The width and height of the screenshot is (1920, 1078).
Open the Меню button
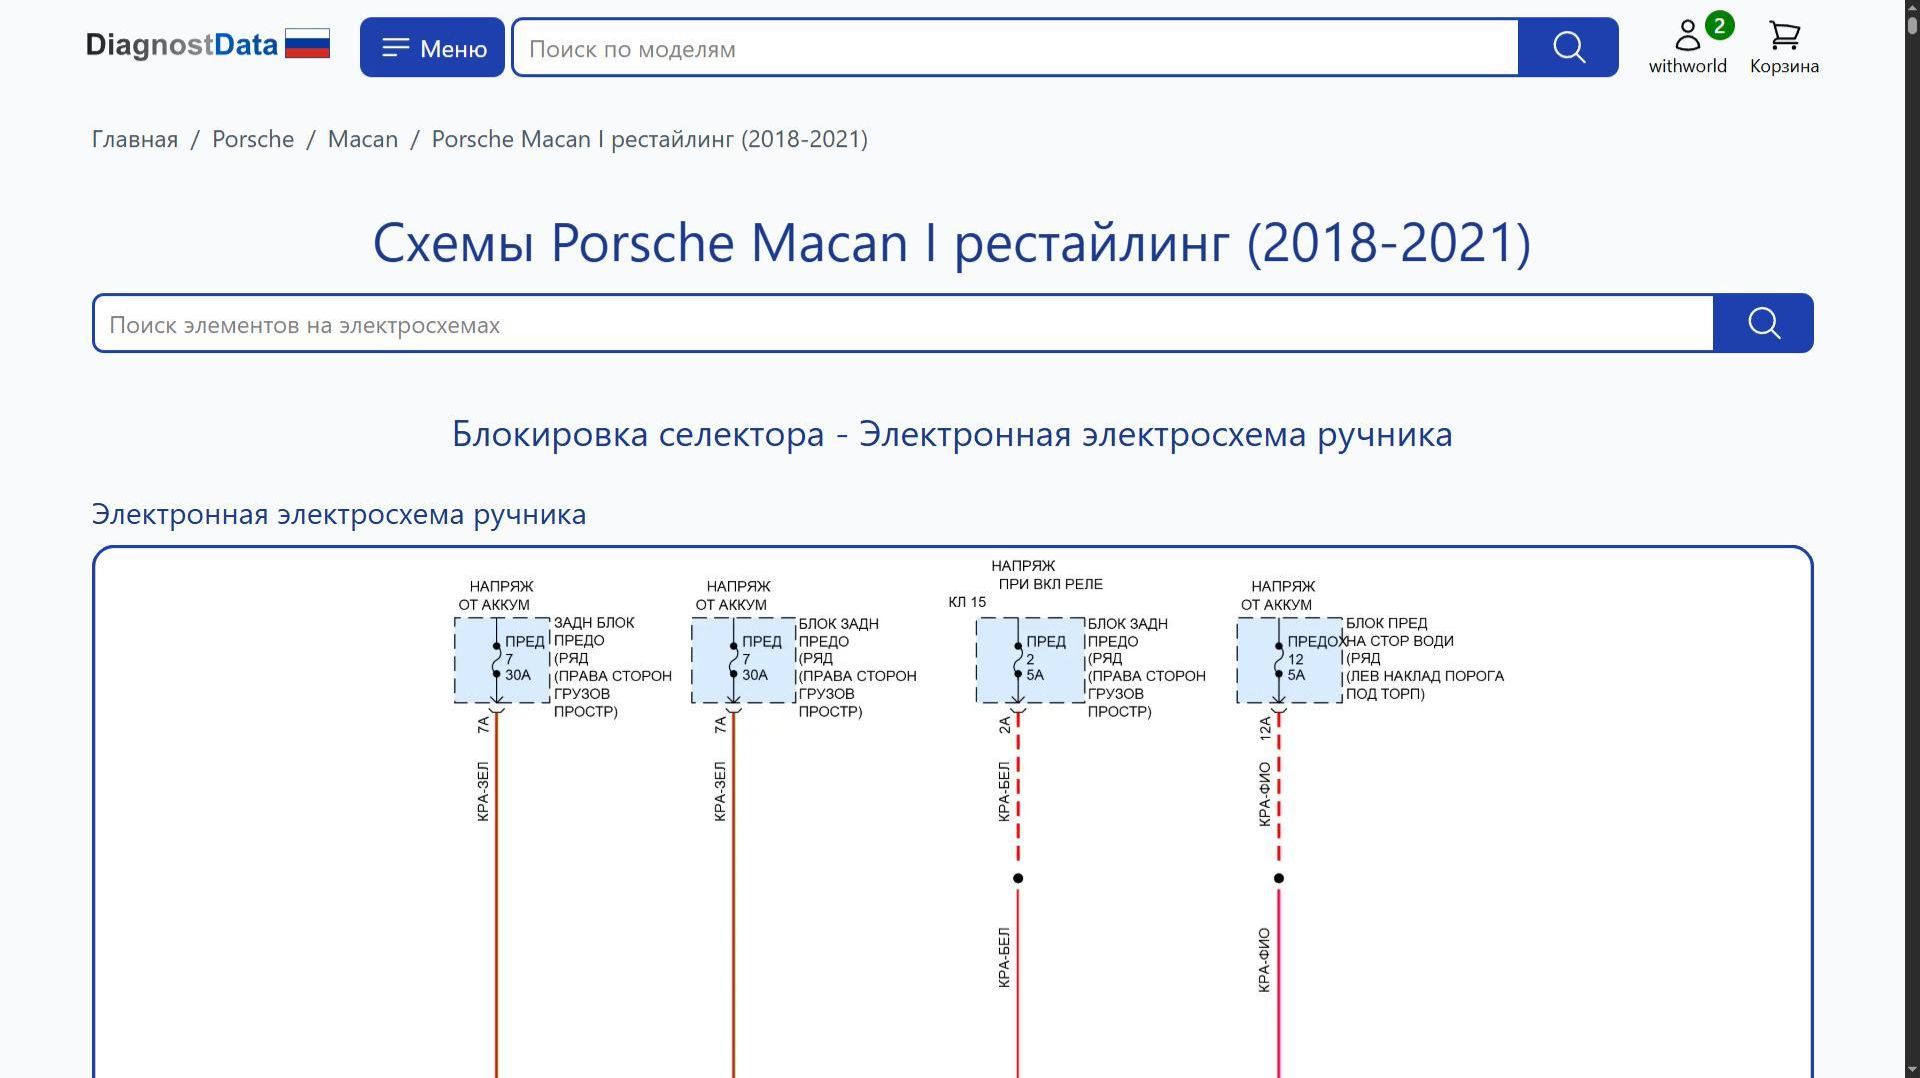[x=432, y=47]
